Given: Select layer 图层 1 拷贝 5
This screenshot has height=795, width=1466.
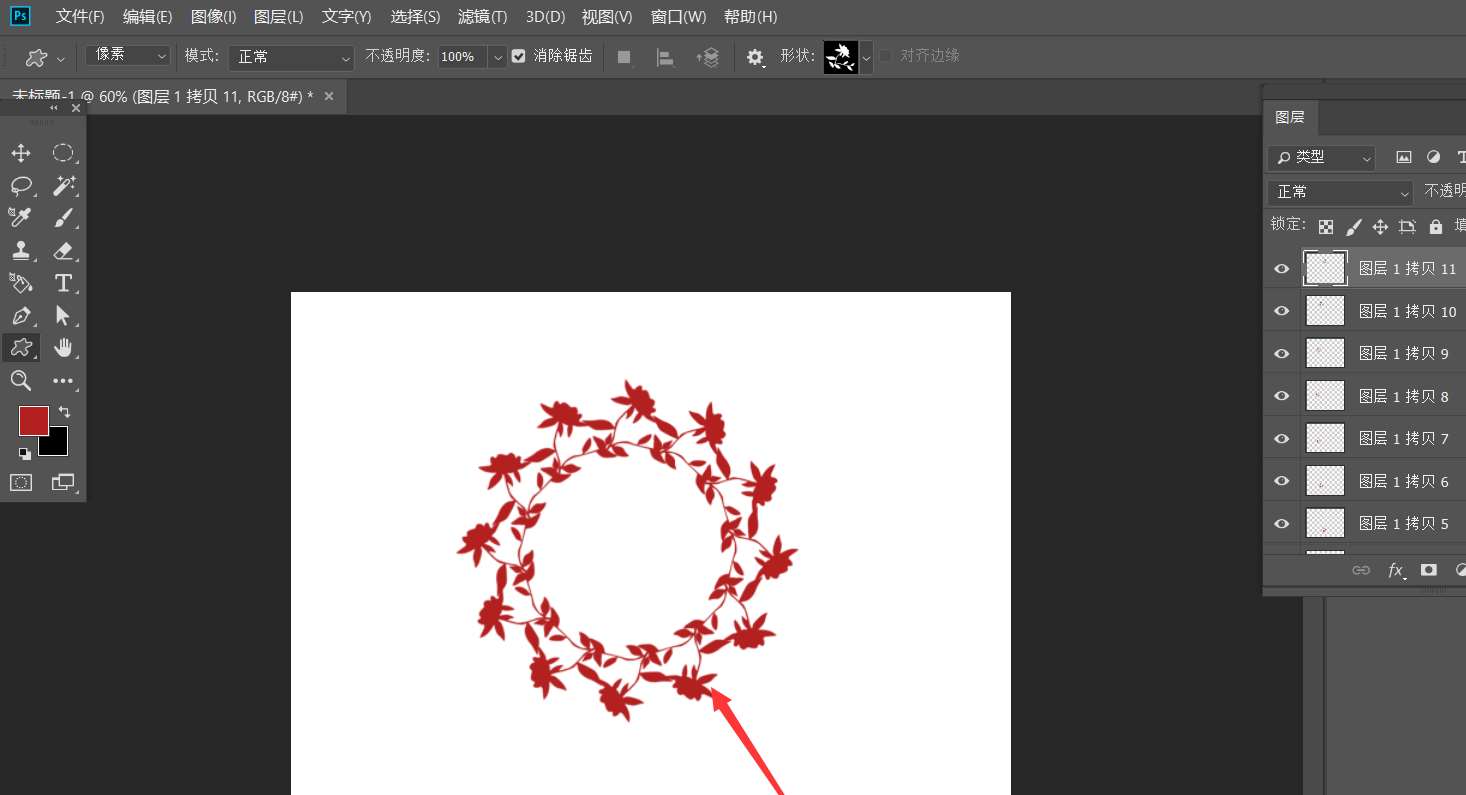Looking at the screenshot, I should (x=1403, y=523).
